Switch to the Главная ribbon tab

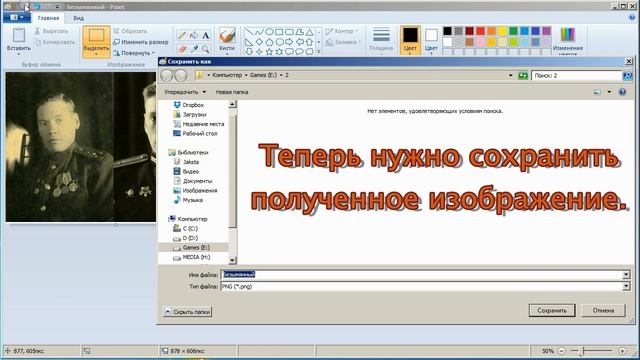[48, 18]
